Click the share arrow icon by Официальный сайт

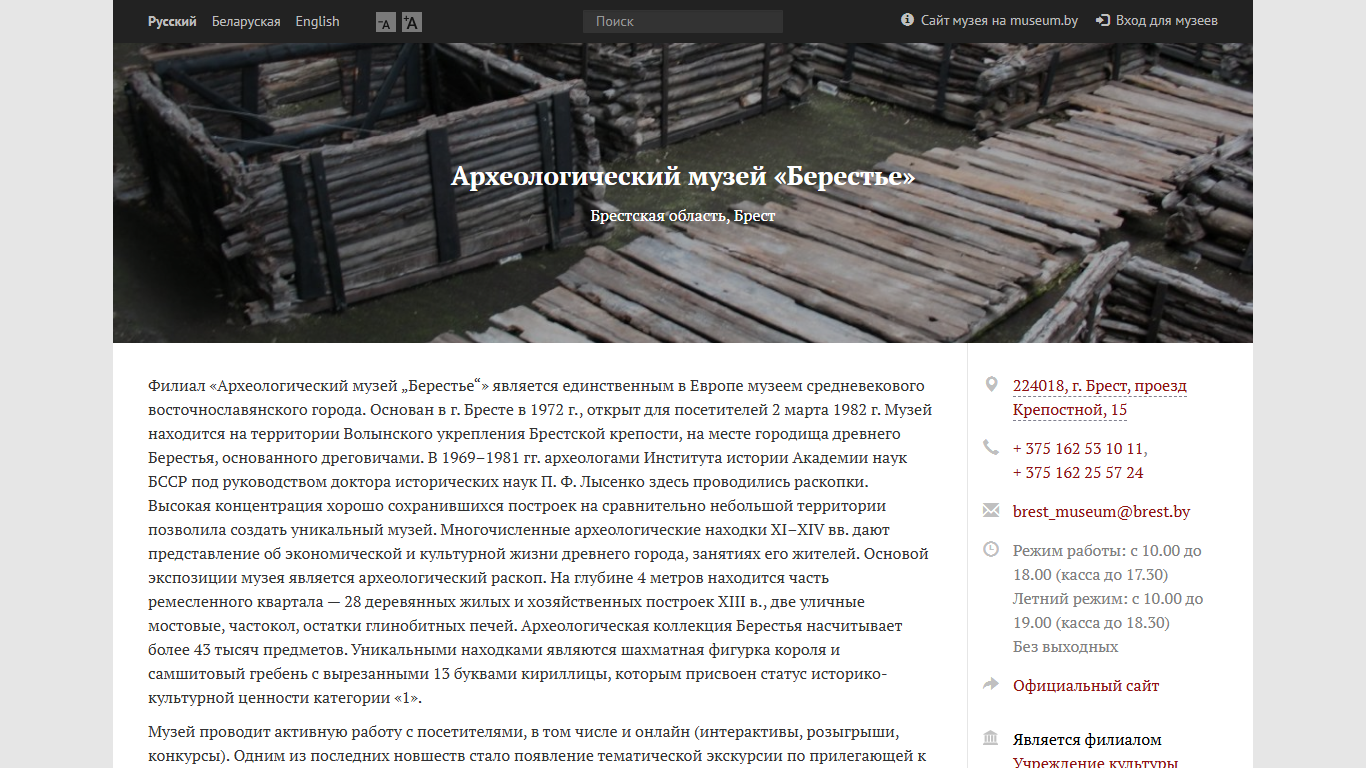(x=991, y=685)
